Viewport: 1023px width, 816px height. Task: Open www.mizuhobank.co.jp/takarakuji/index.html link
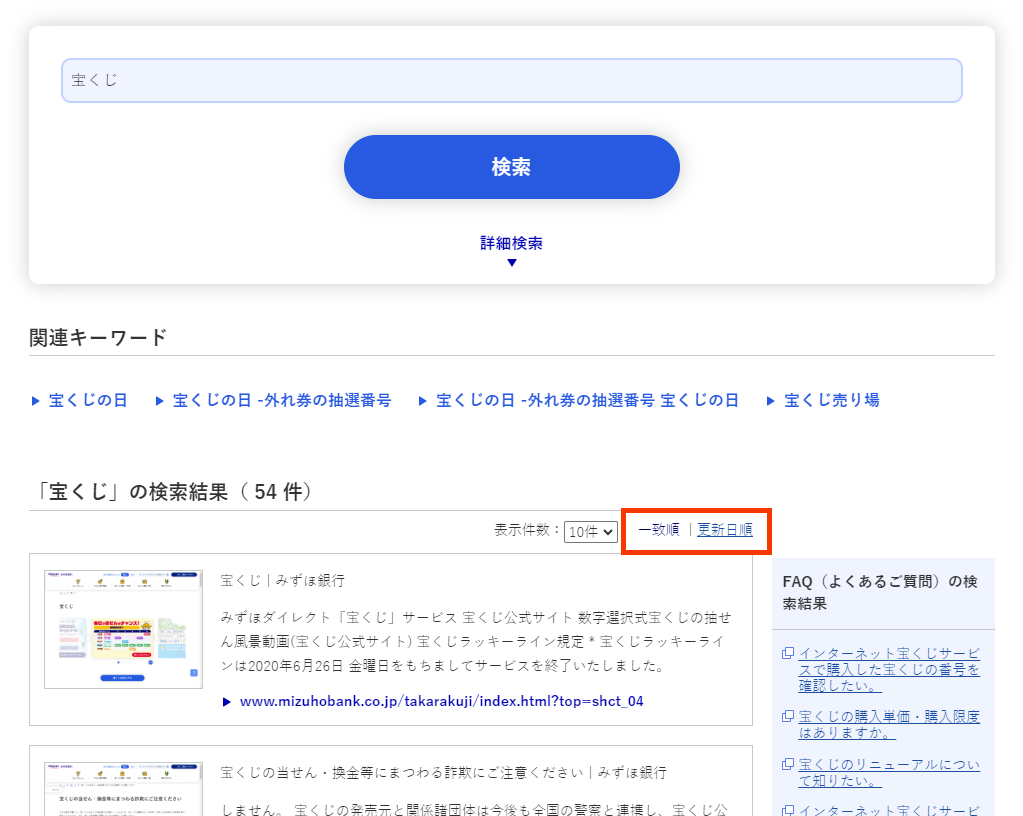[x=442, y=701]
